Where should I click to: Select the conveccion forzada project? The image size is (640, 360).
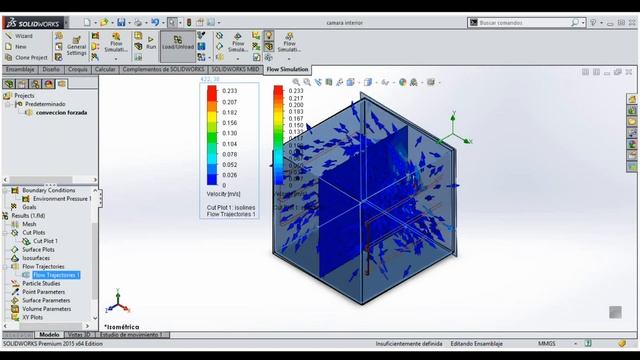point(61,113)
